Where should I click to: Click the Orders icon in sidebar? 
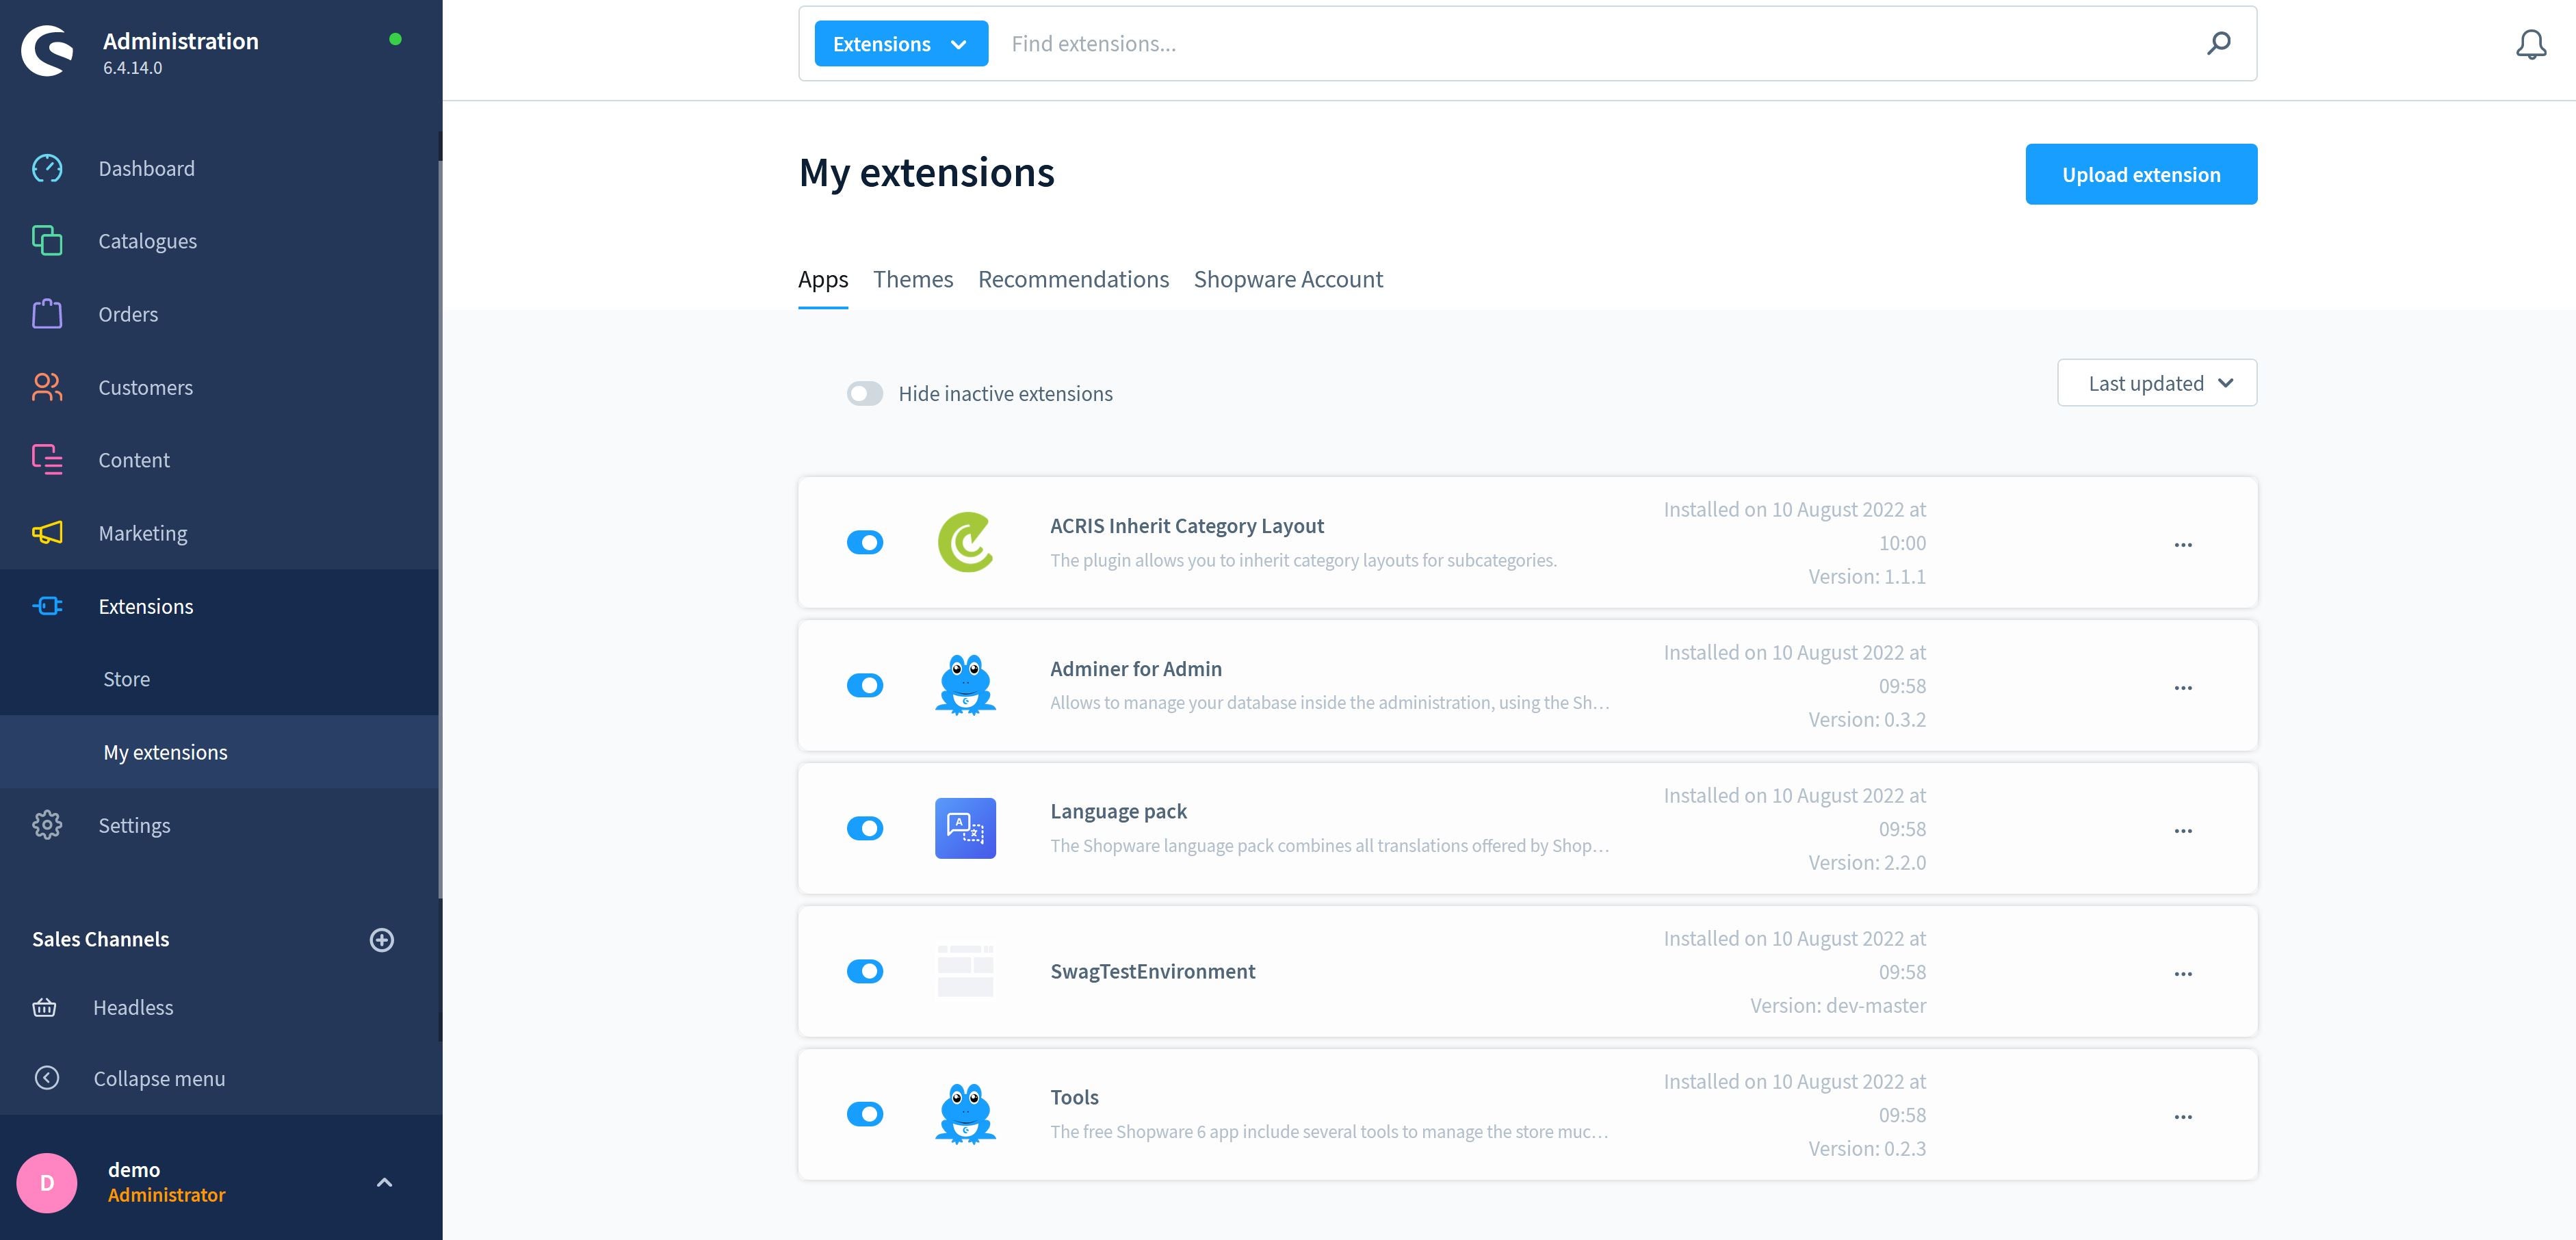(x=46, y=312)
